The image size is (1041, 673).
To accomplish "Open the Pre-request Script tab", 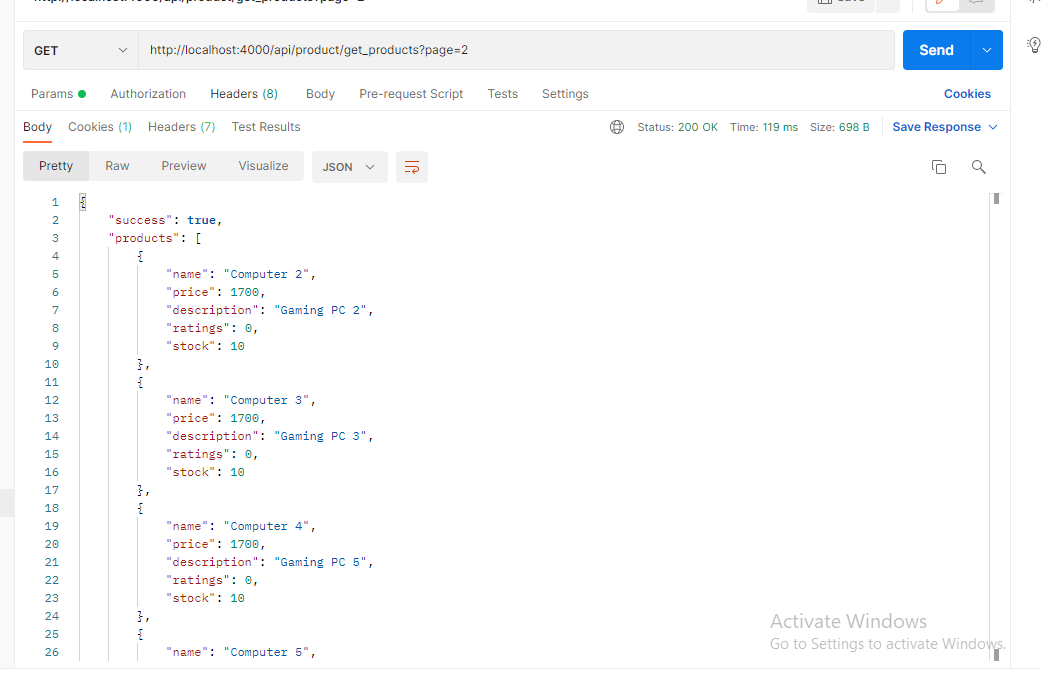I will coord(411,94).
